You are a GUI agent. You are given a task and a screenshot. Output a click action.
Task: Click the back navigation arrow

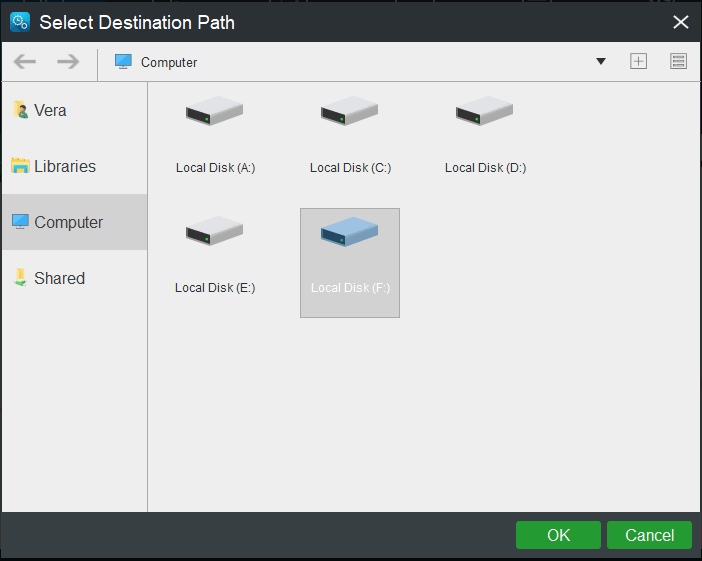coord(25,62)
